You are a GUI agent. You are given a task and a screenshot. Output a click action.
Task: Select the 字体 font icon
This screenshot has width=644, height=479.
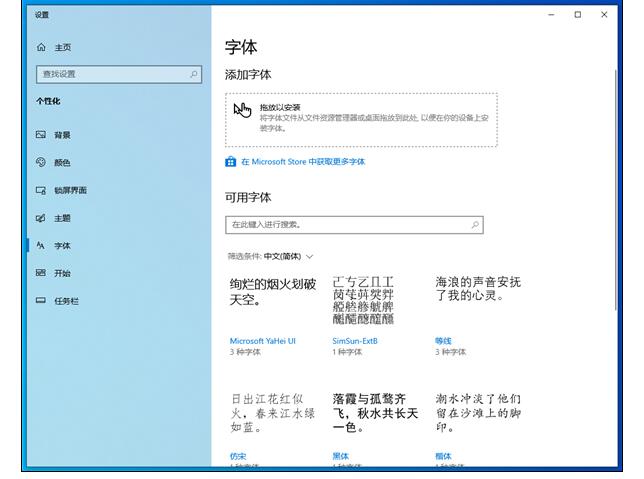pyautogui.click(x=41, y=246)
